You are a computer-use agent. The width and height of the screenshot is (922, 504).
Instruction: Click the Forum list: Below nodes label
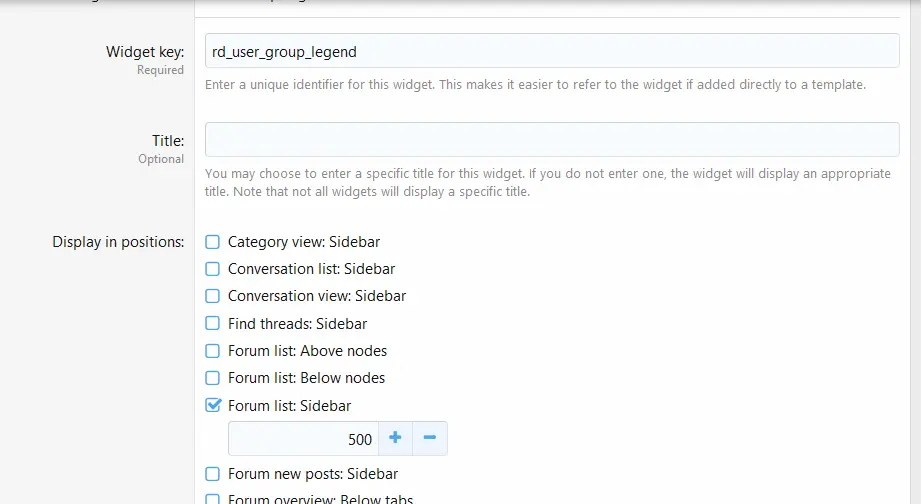(306, 378)
